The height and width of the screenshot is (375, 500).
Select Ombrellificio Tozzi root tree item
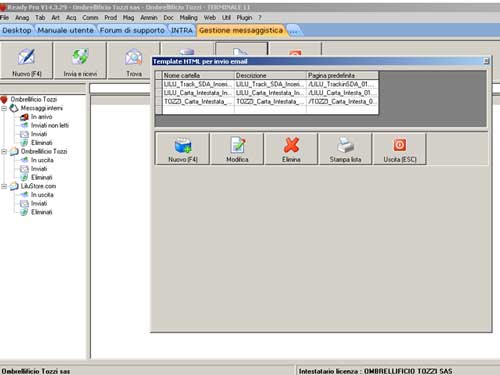click(33, 99)
